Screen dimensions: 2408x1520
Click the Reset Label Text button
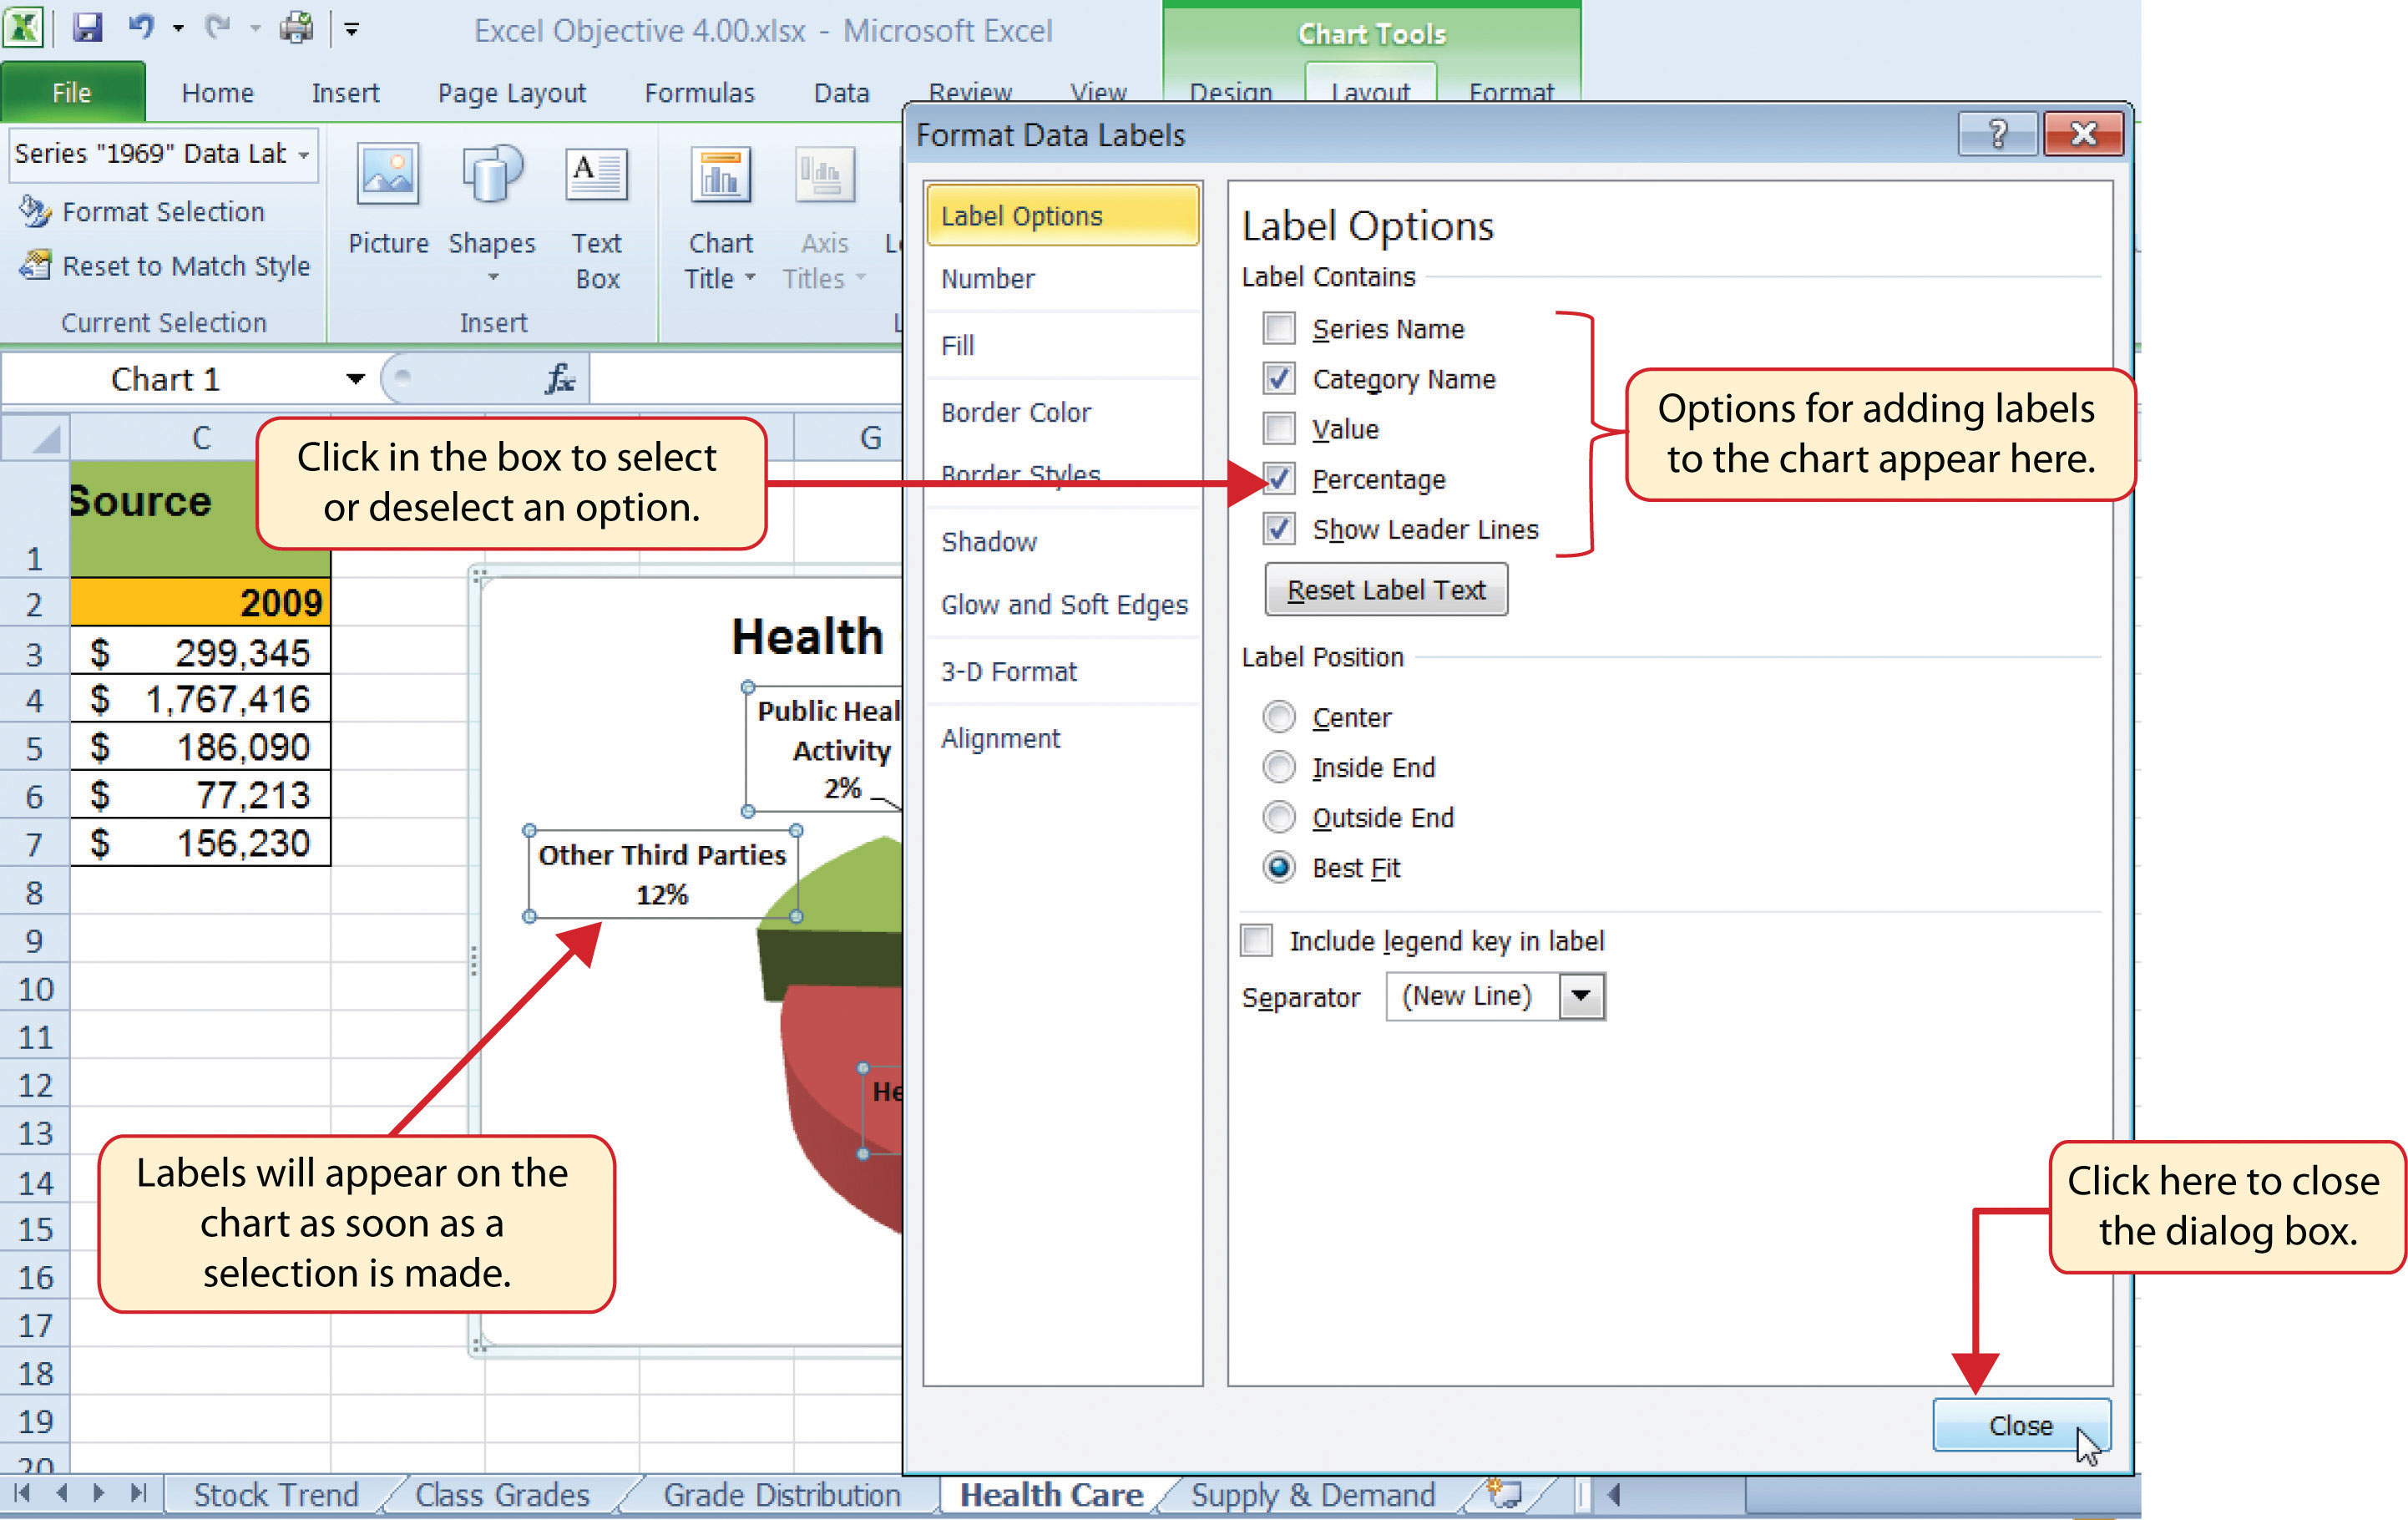[x=1384, y=590]
